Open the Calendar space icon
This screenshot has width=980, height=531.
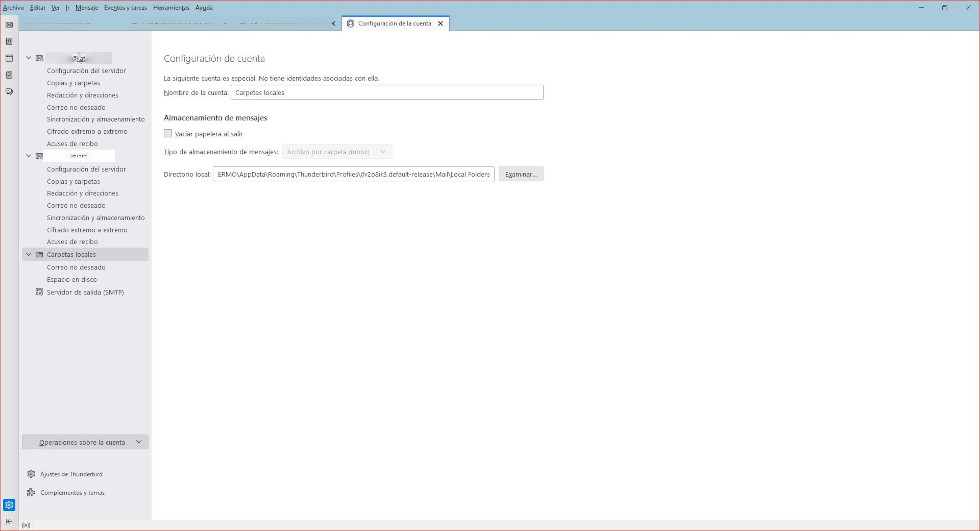(x=9, y=58)
